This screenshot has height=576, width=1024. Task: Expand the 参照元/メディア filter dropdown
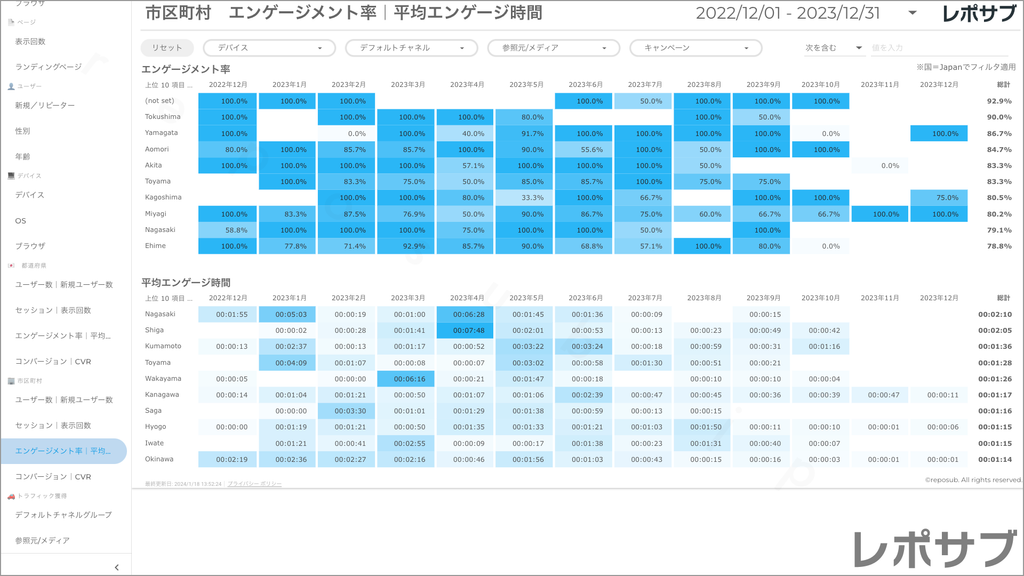(553, 48)
